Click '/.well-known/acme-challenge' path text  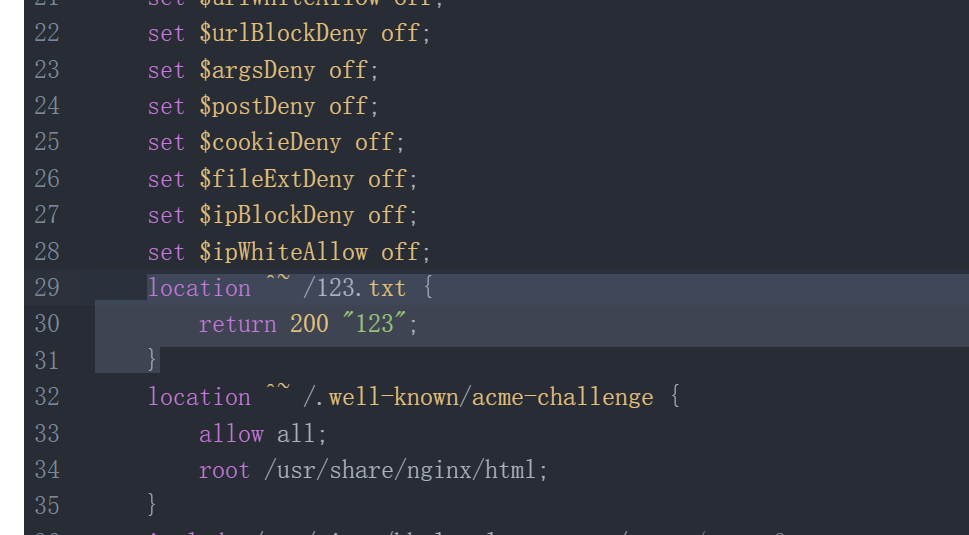click(478, 397)
